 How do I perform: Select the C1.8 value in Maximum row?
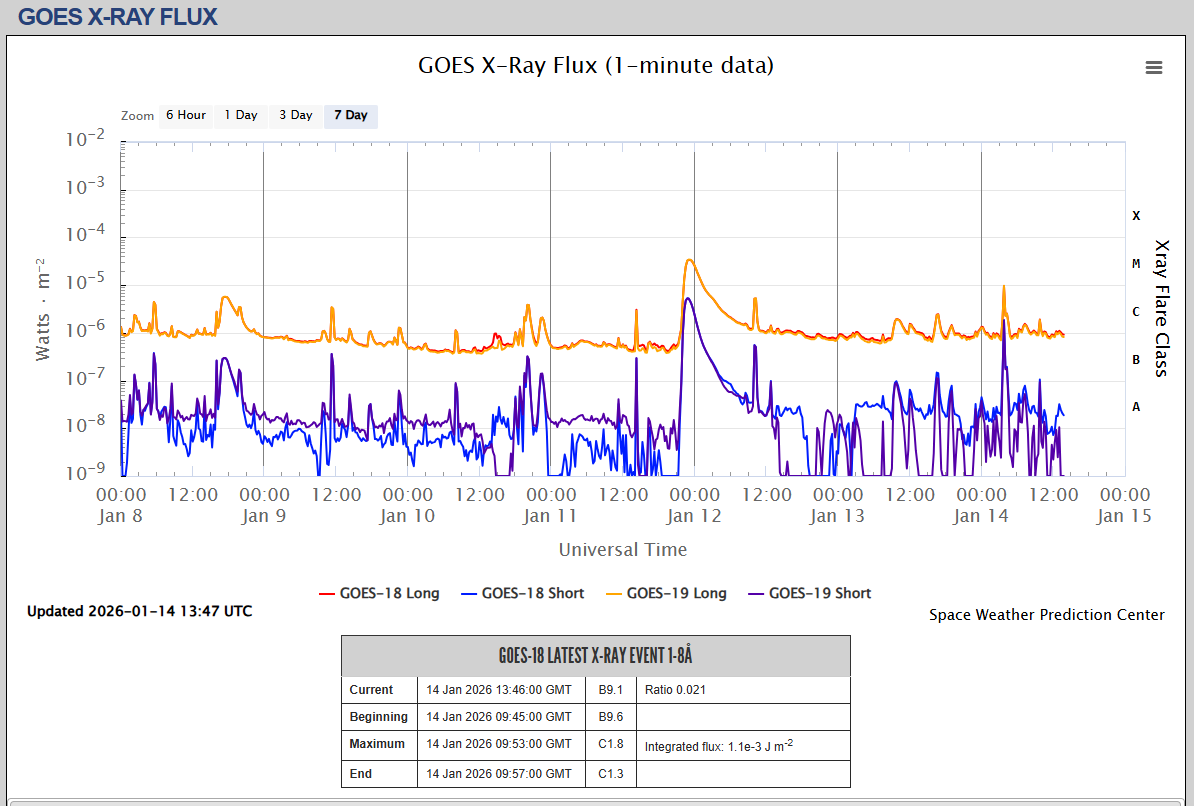point(610,744)
